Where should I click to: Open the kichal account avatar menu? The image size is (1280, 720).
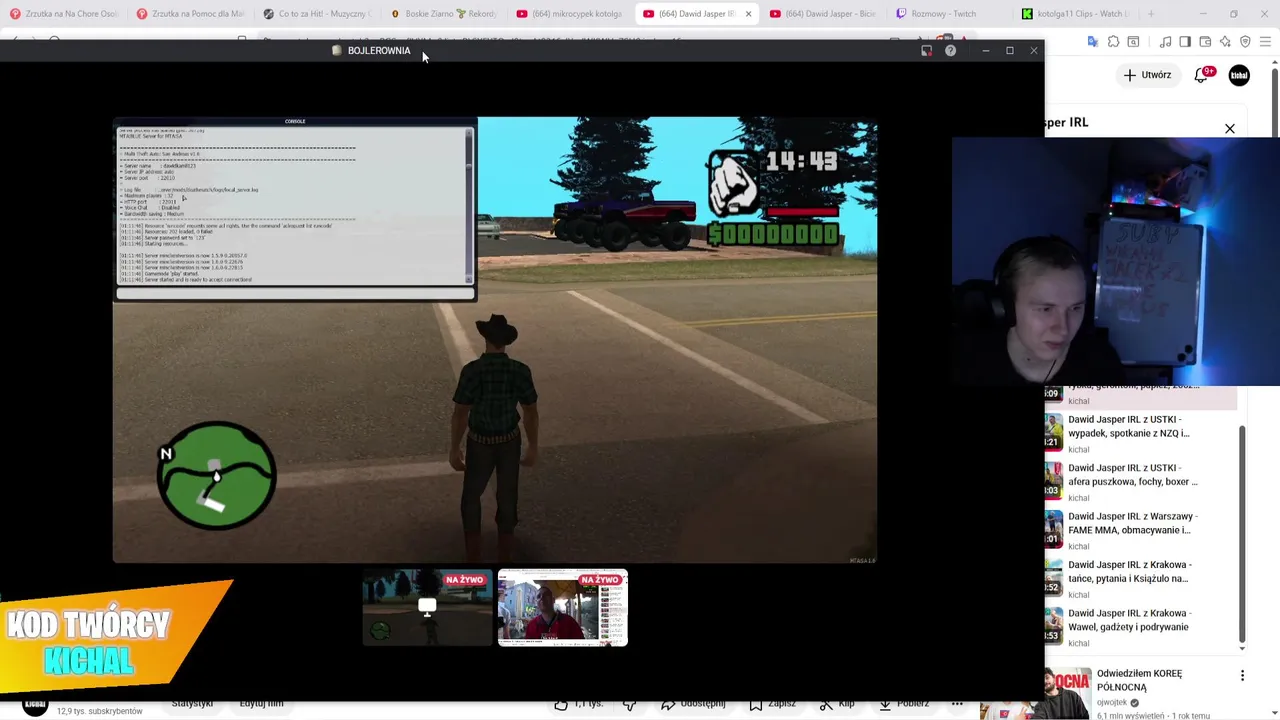(x=1239, y=75)
